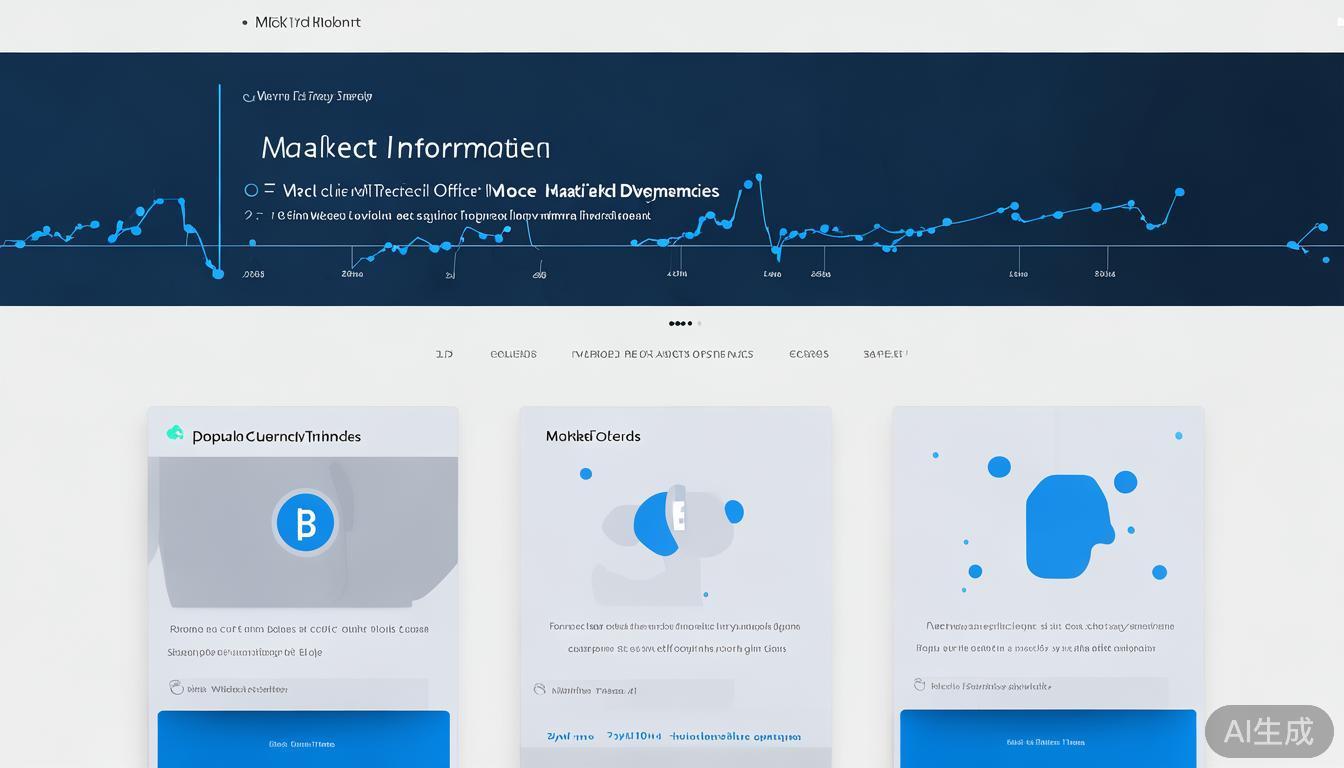Click the small icon above middle card's blue link

(540, 689)
